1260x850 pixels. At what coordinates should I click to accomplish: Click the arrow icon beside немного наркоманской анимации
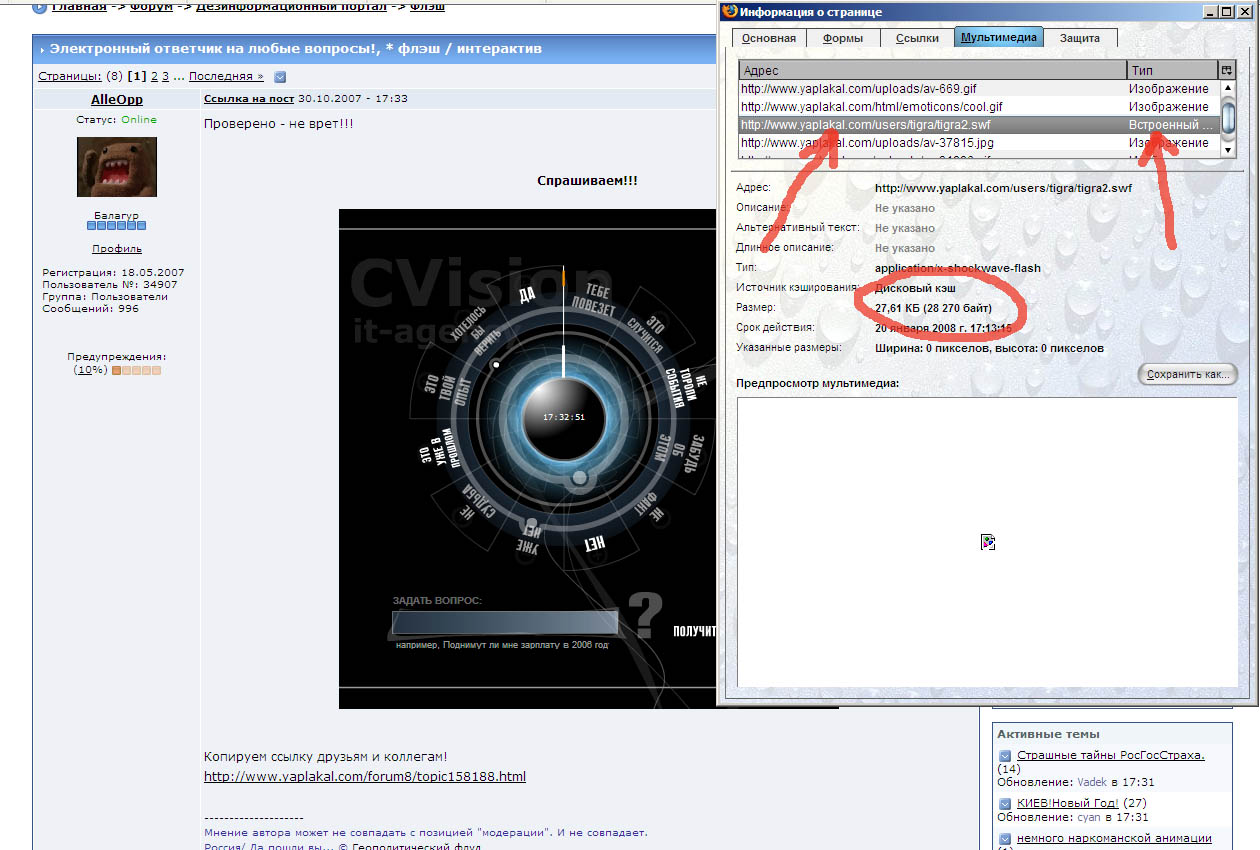[1005, 838]
